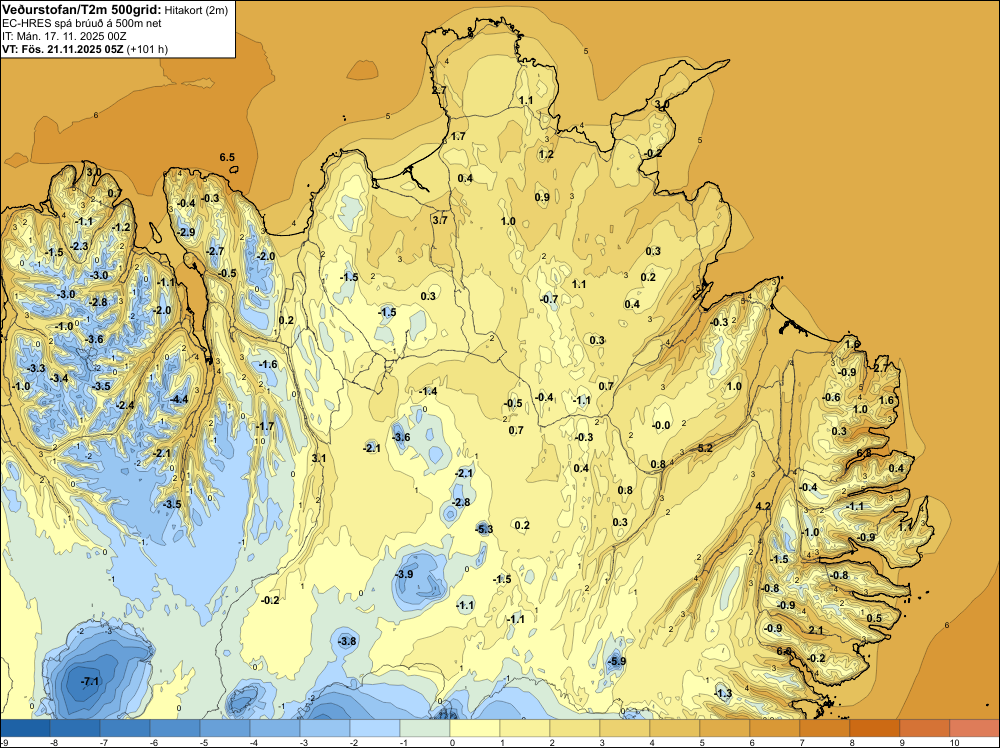
Task: Select the '-3.3' temperature value
Action: click(x=36, y=369)
